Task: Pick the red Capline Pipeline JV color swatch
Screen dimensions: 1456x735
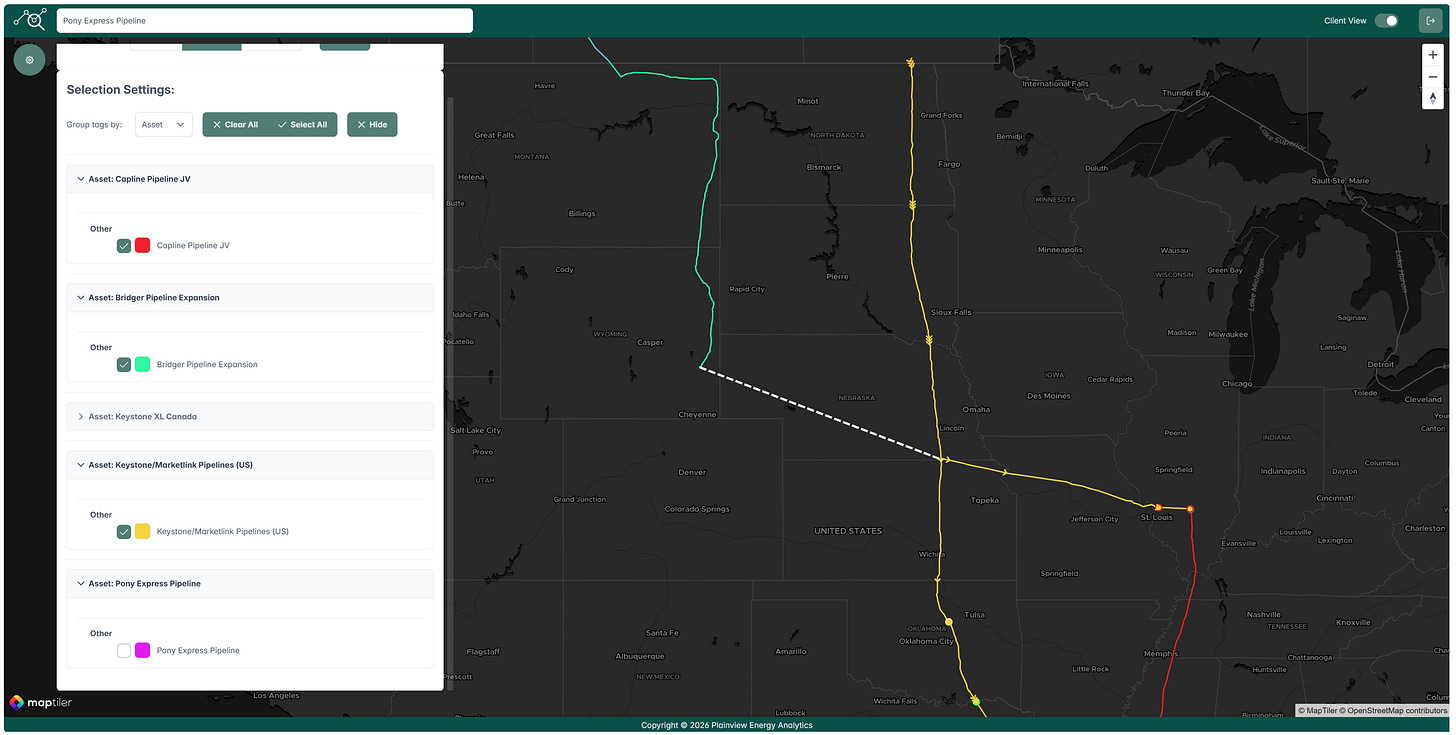Action: 143,245
